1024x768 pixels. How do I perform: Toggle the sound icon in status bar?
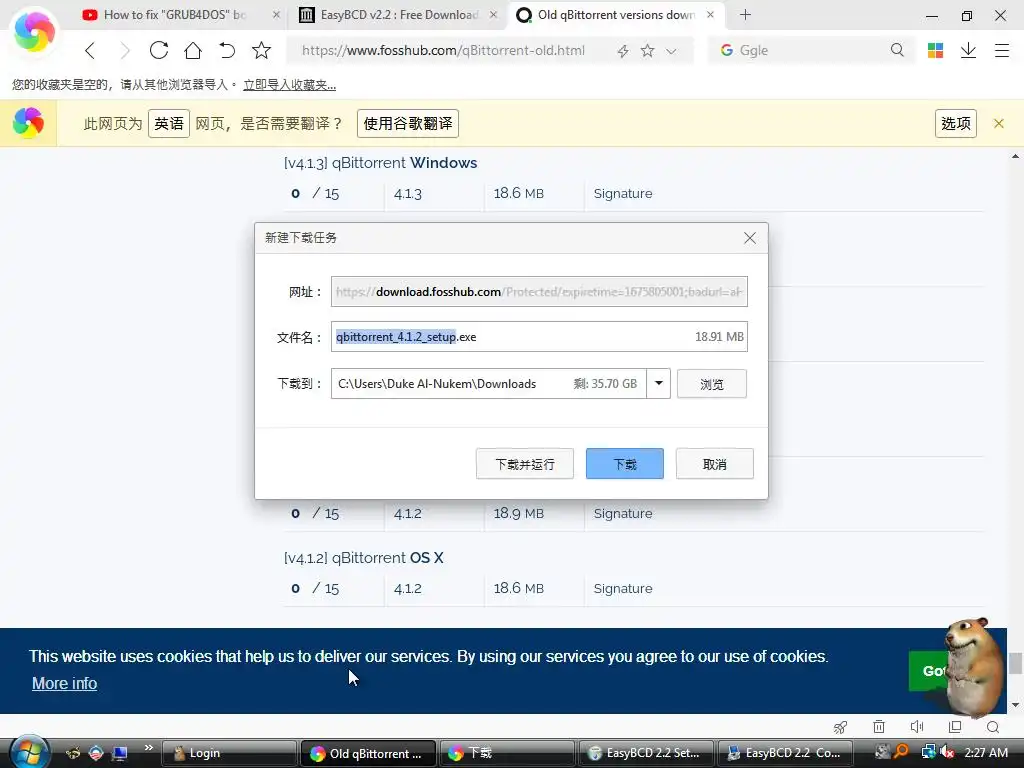click(917, 726)
